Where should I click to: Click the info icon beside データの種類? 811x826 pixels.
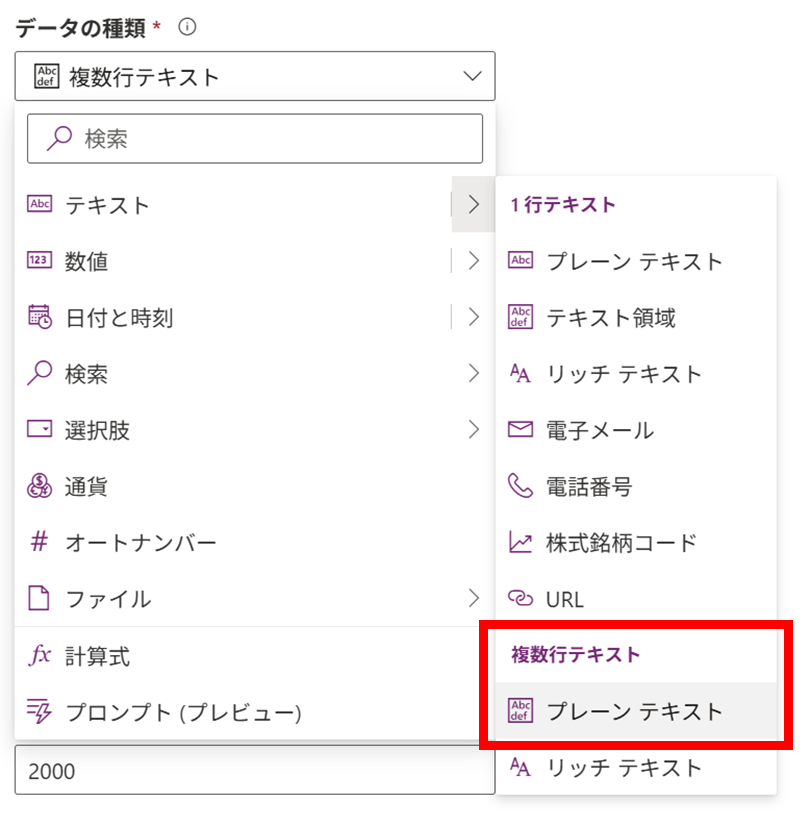[187, 28]
